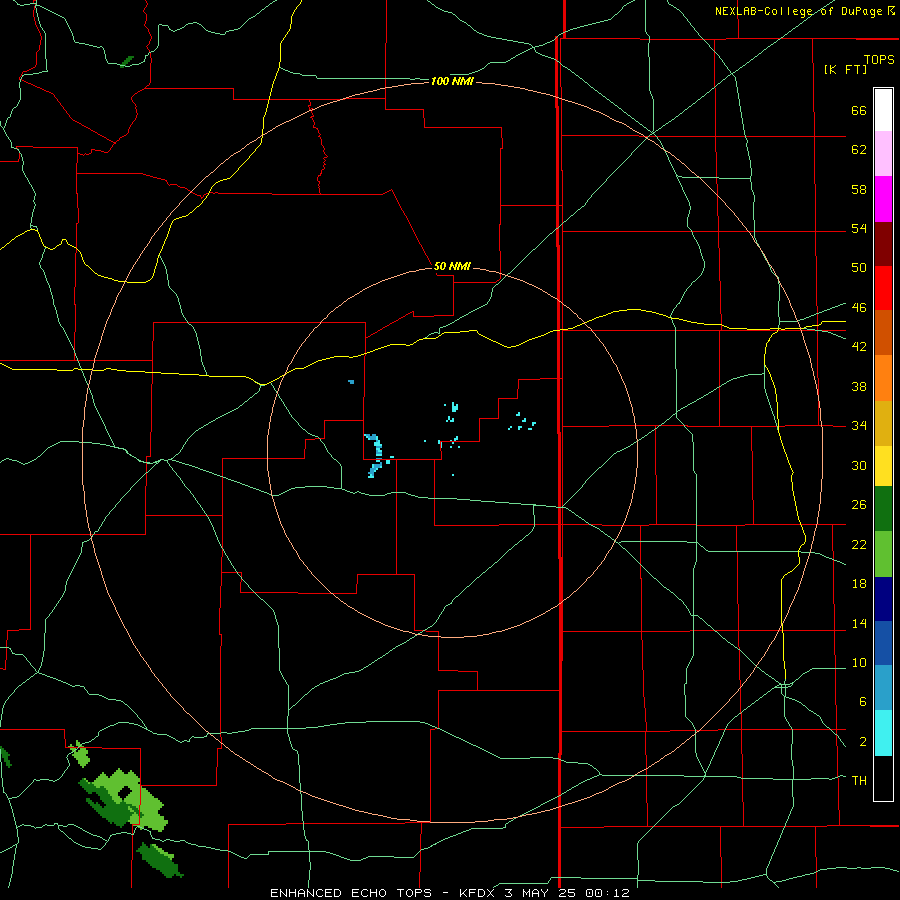
Task: Pick the light blue legend swatch
Action: [883, 688]
